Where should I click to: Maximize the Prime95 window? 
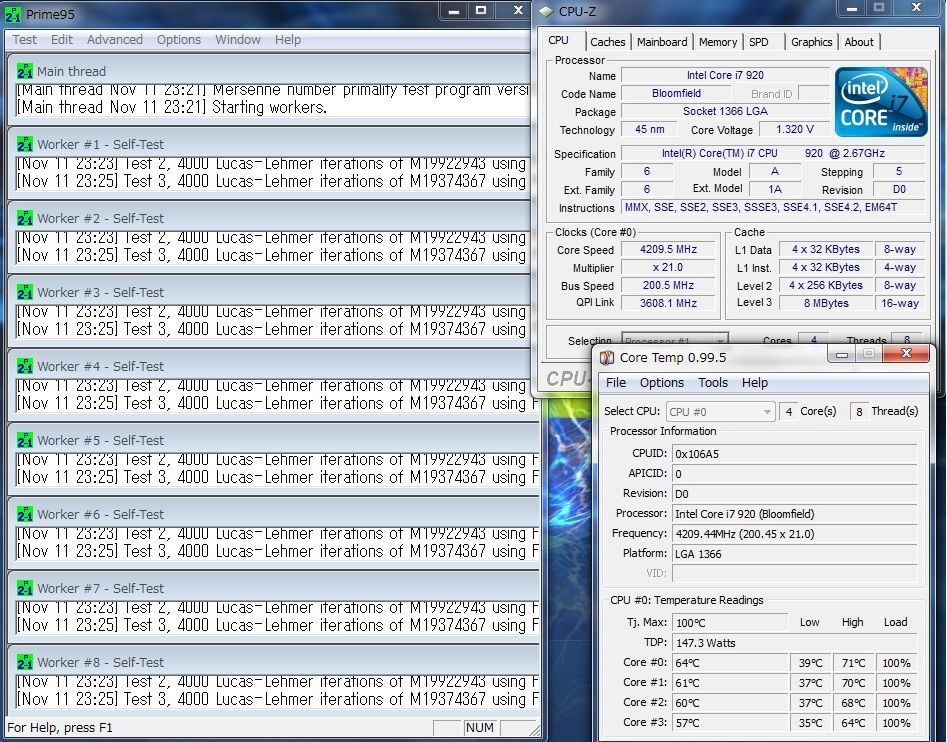tap(481, 12)
